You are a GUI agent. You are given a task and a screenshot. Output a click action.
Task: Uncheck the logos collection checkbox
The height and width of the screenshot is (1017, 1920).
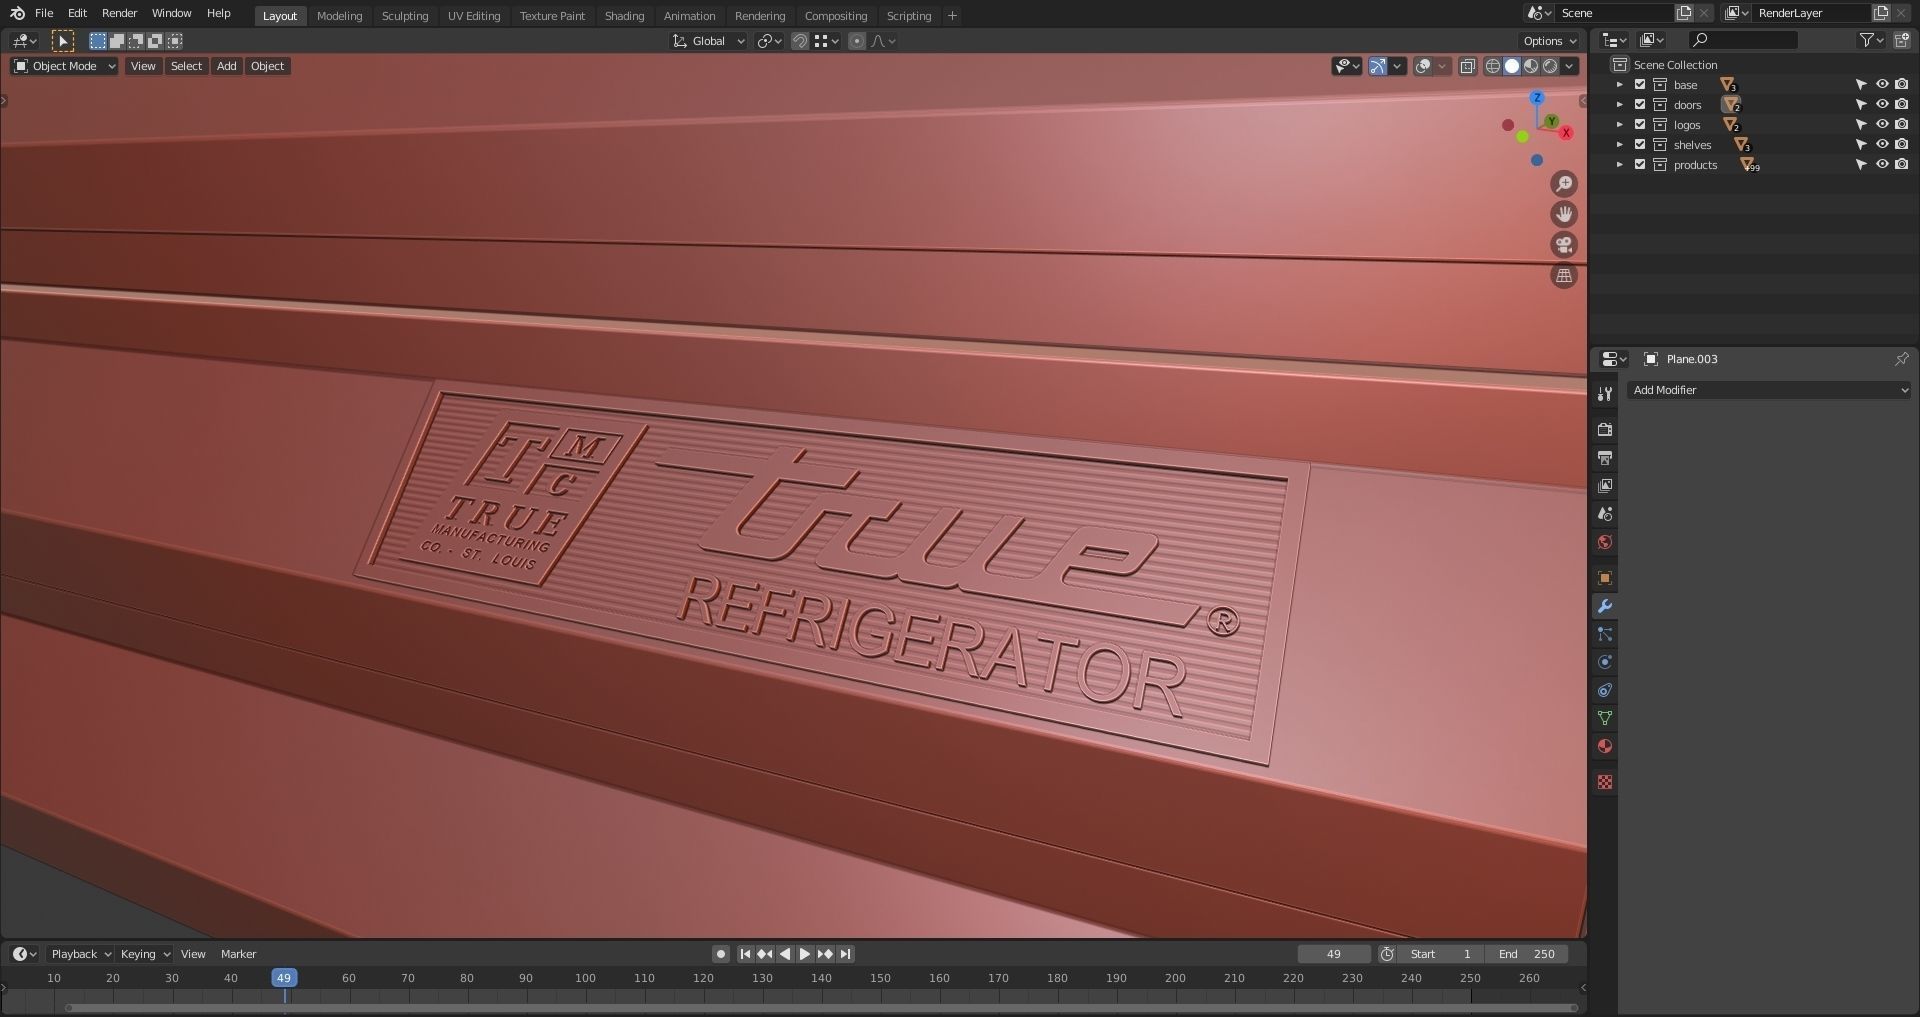point(1640,125)
